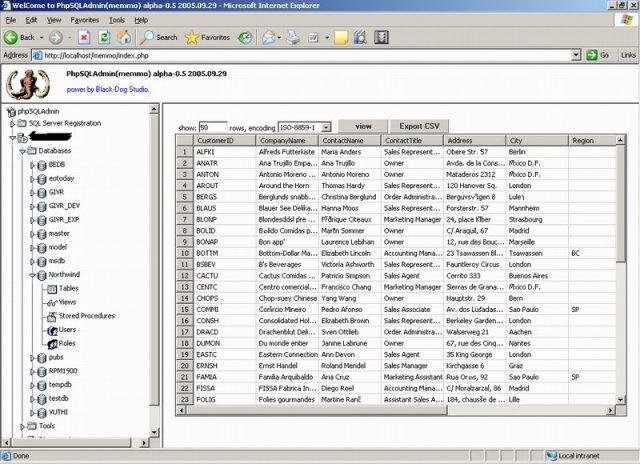Click the show rows input field
The height and width of the screenshot is (464, 640).
[212, 128]
